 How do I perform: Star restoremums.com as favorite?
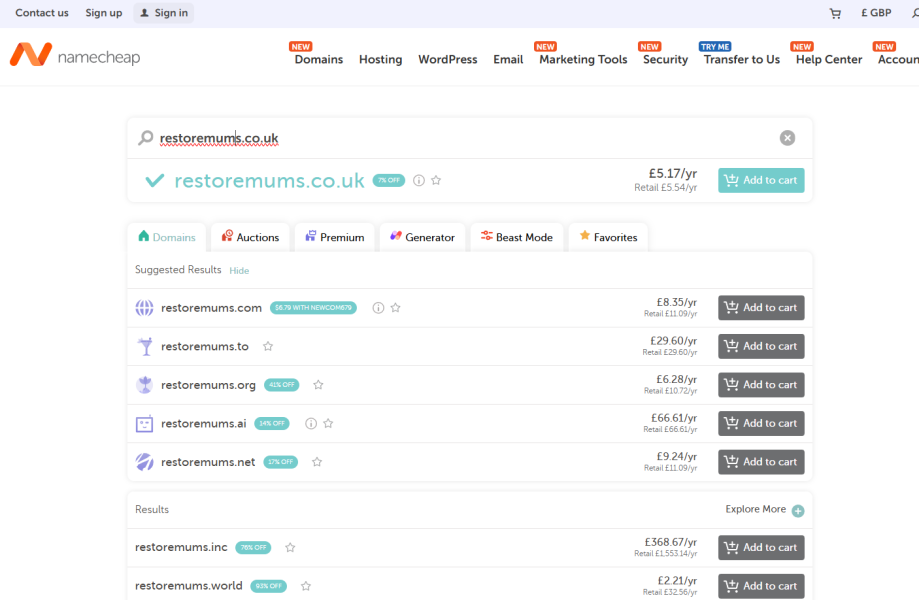coord(396,308)
